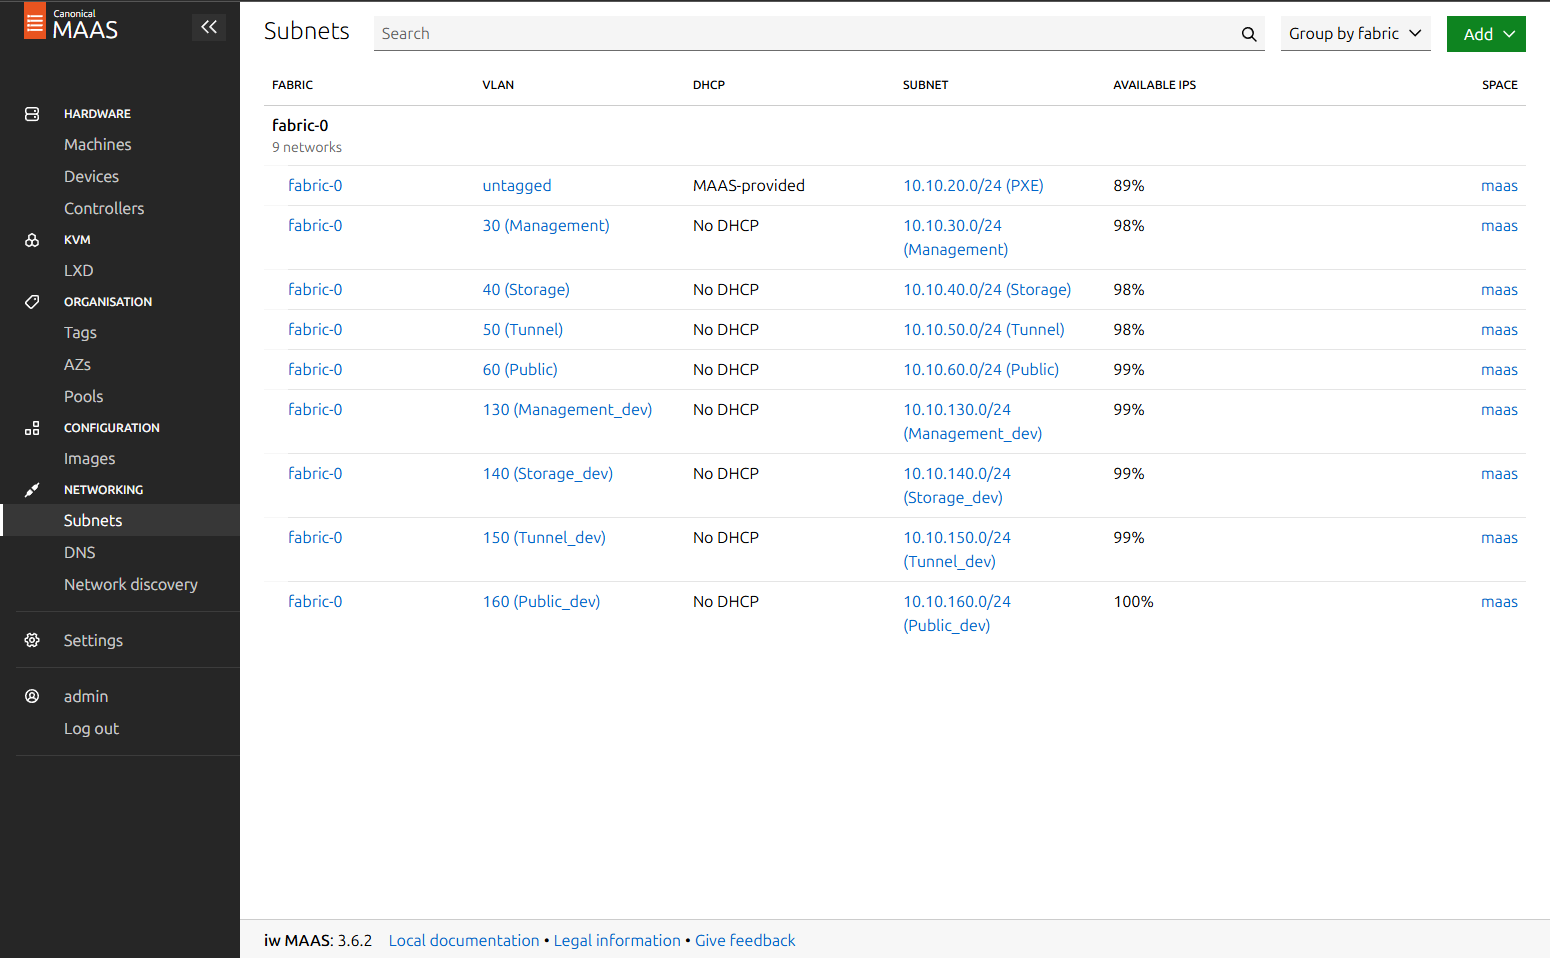Click Log out in the sidebar
Screen dimensions: 1550x958
coord(91,728)
